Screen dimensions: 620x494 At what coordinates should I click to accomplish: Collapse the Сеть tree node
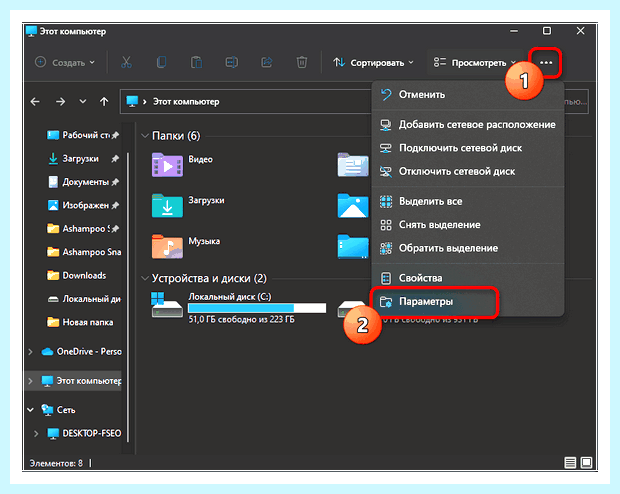click(30, 410)
